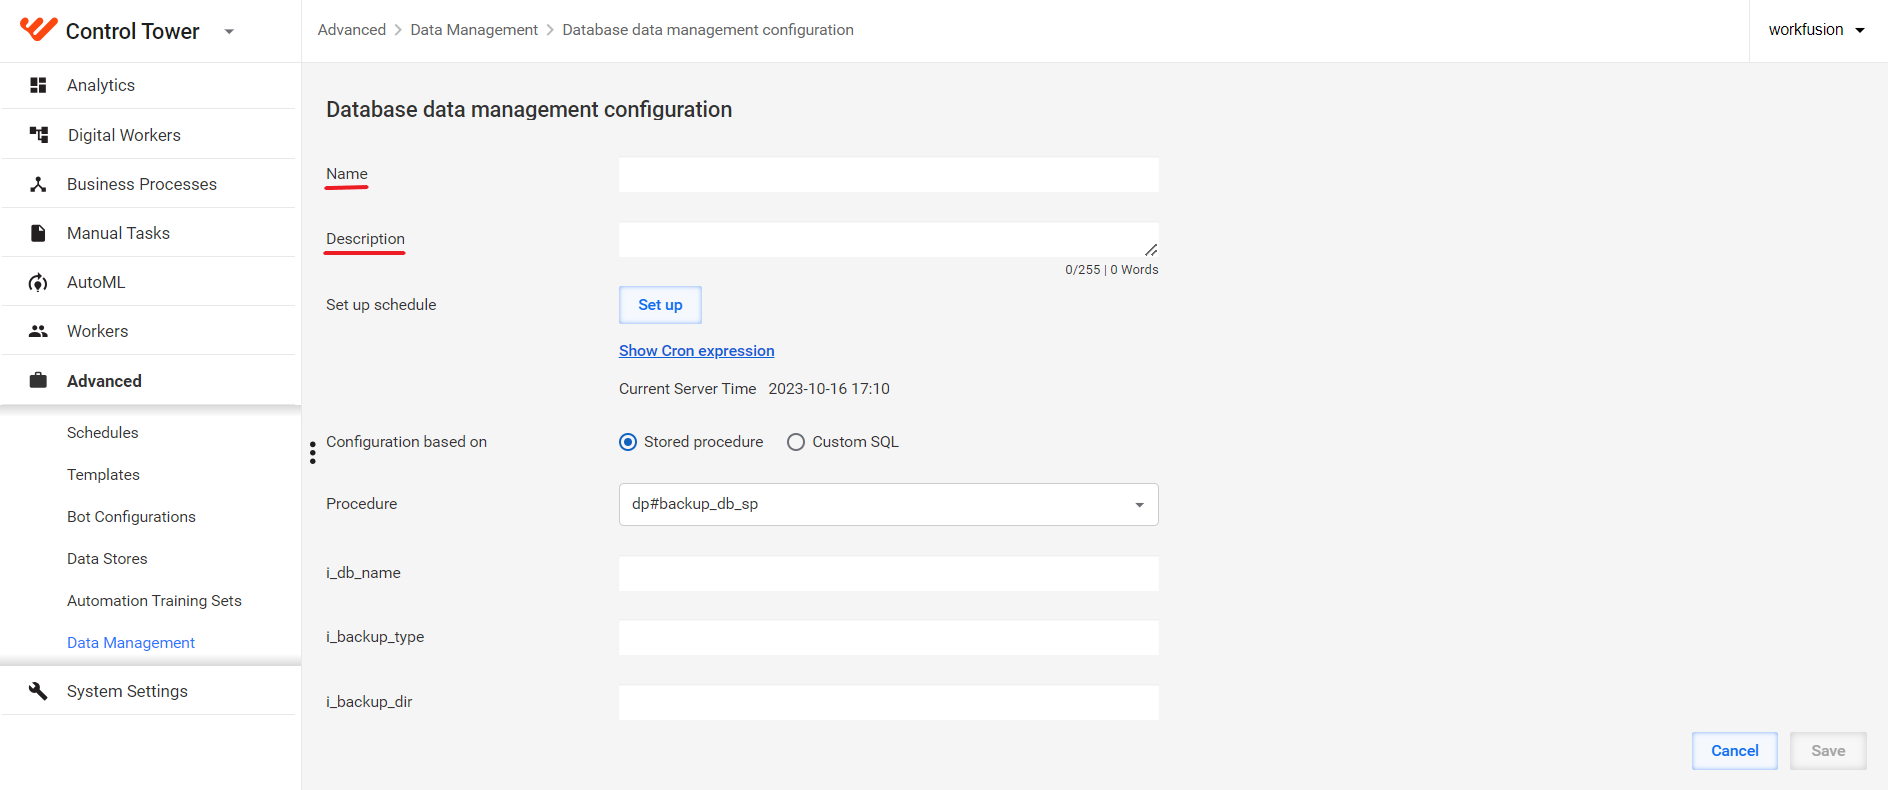1888x790 pixels.
Task: Select the Stored procedure radio button
Action: pyautogui.click(x=628, y=442)
